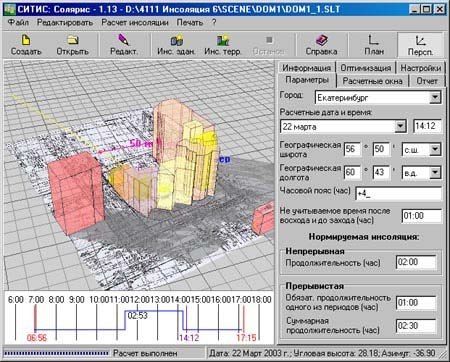The image size is (450, 362).
Task: Expand the с.ш. latitude hemisphere dropdown
Action: point(435,150)
